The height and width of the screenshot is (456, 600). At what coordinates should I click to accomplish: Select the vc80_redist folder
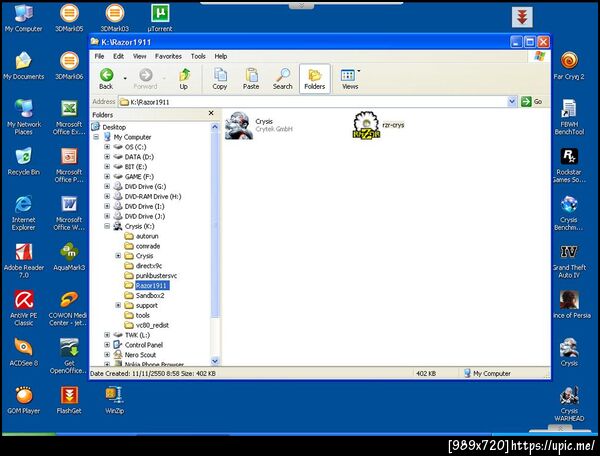(152, 326)
